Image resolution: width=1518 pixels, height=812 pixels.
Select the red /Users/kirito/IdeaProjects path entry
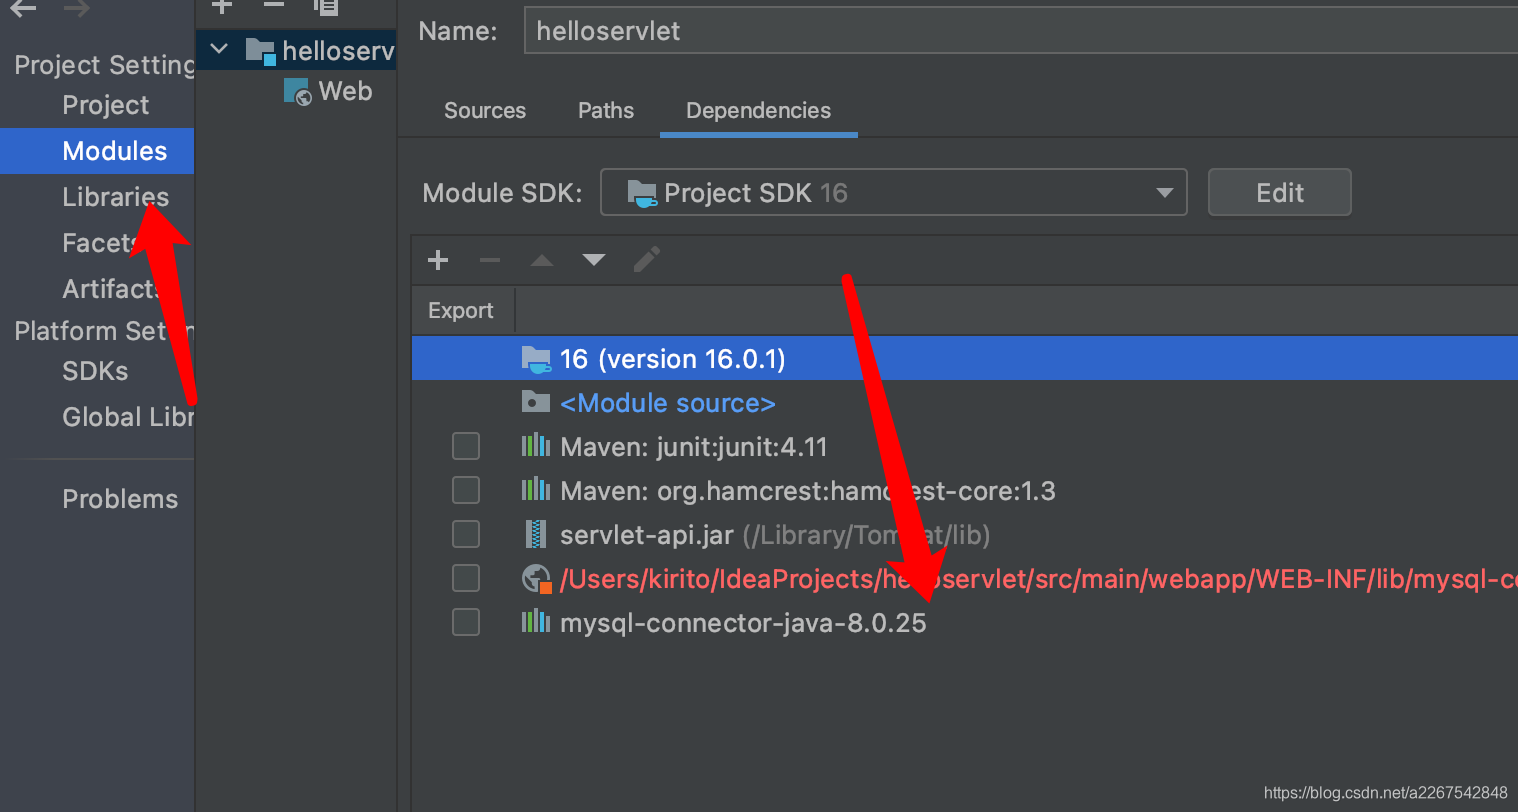click(1039, 579)
